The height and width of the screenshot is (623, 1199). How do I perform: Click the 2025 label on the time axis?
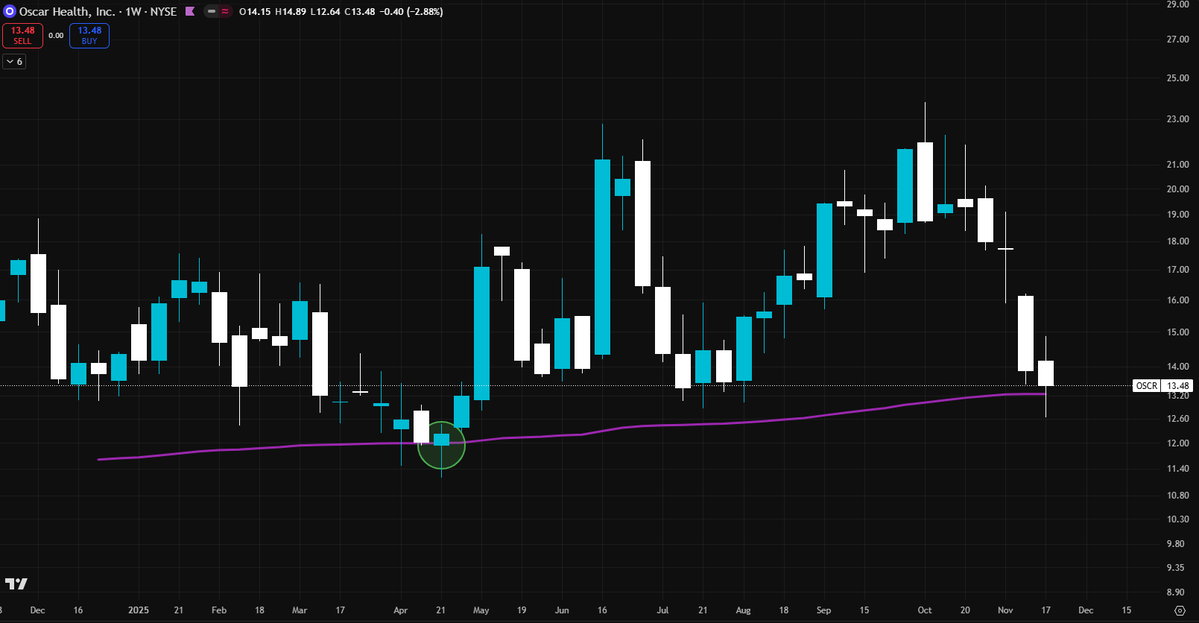(138, 610)
